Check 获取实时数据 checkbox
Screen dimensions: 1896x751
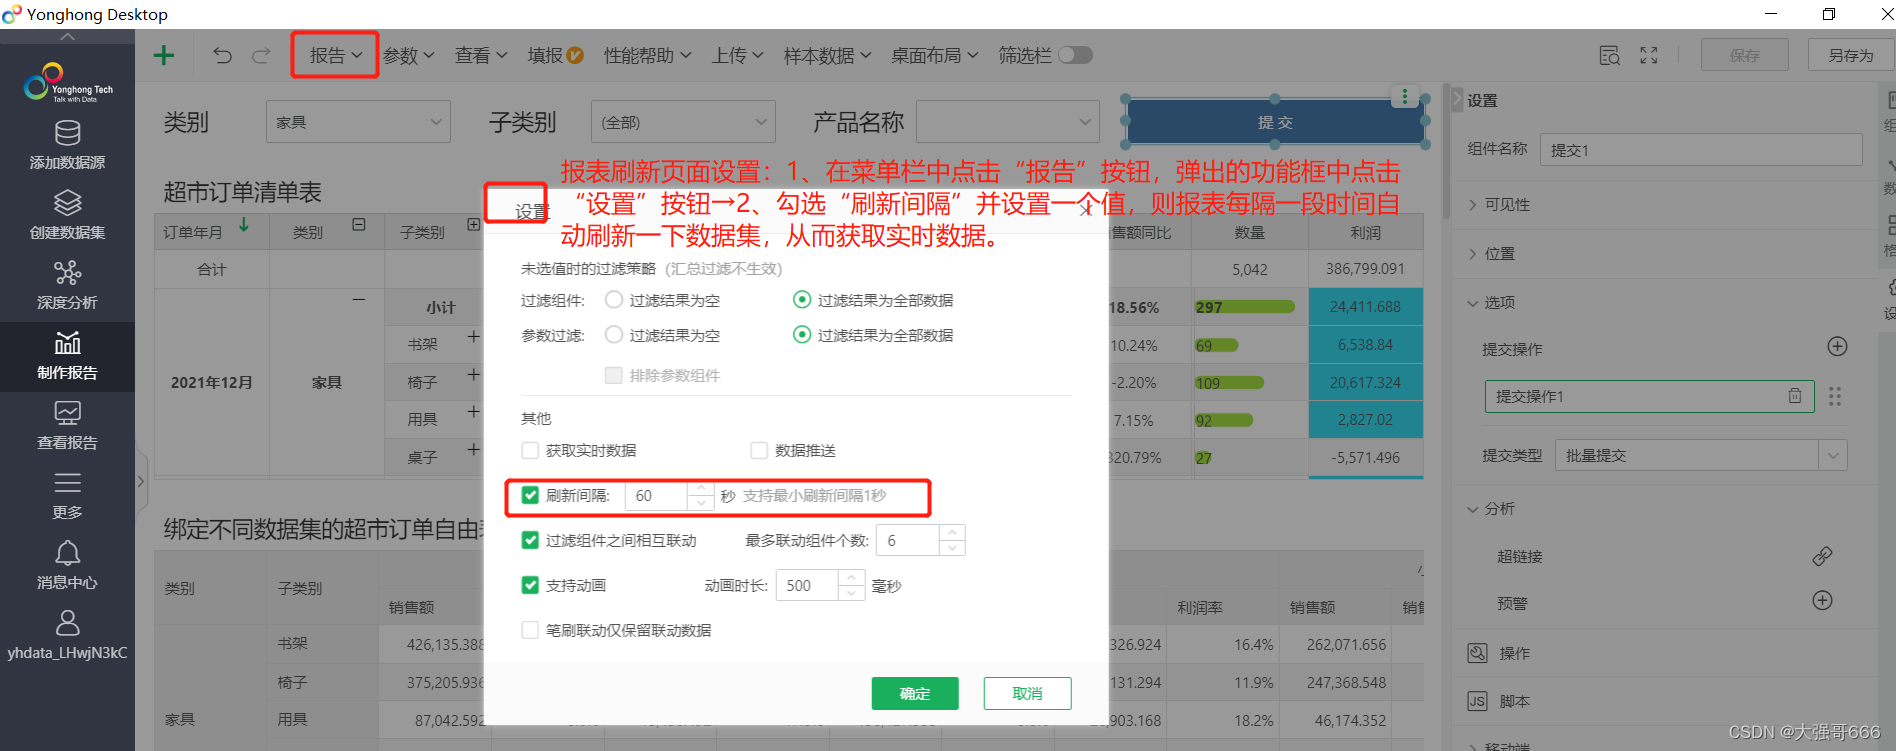click(530, 450)
